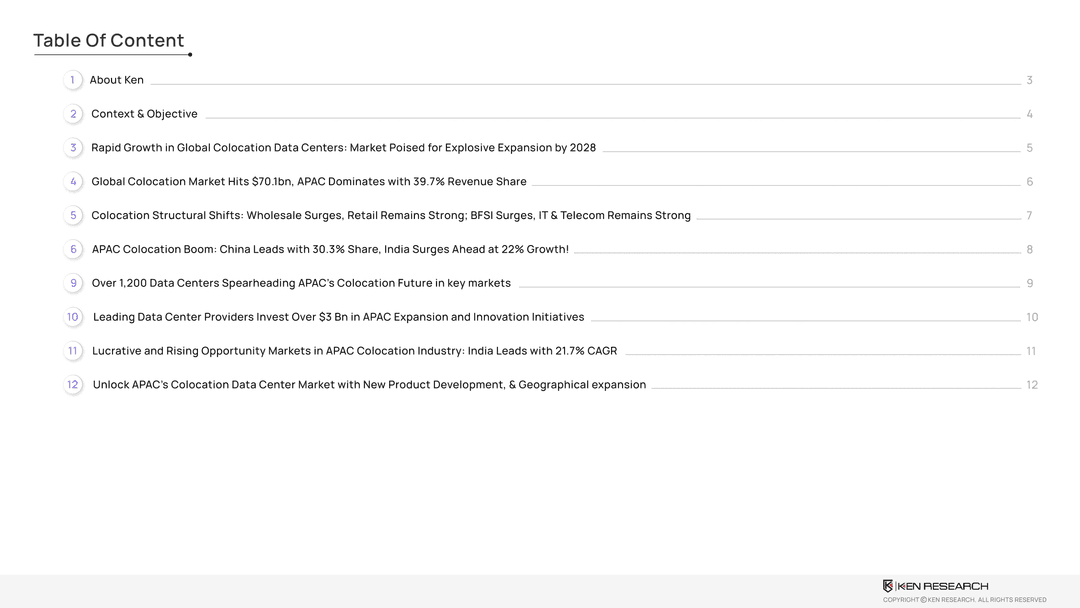Screen dimensions: 1080x608
Task: Open APAC Colocation Boom: China Leads entry
Action: [x=330, y=249]
